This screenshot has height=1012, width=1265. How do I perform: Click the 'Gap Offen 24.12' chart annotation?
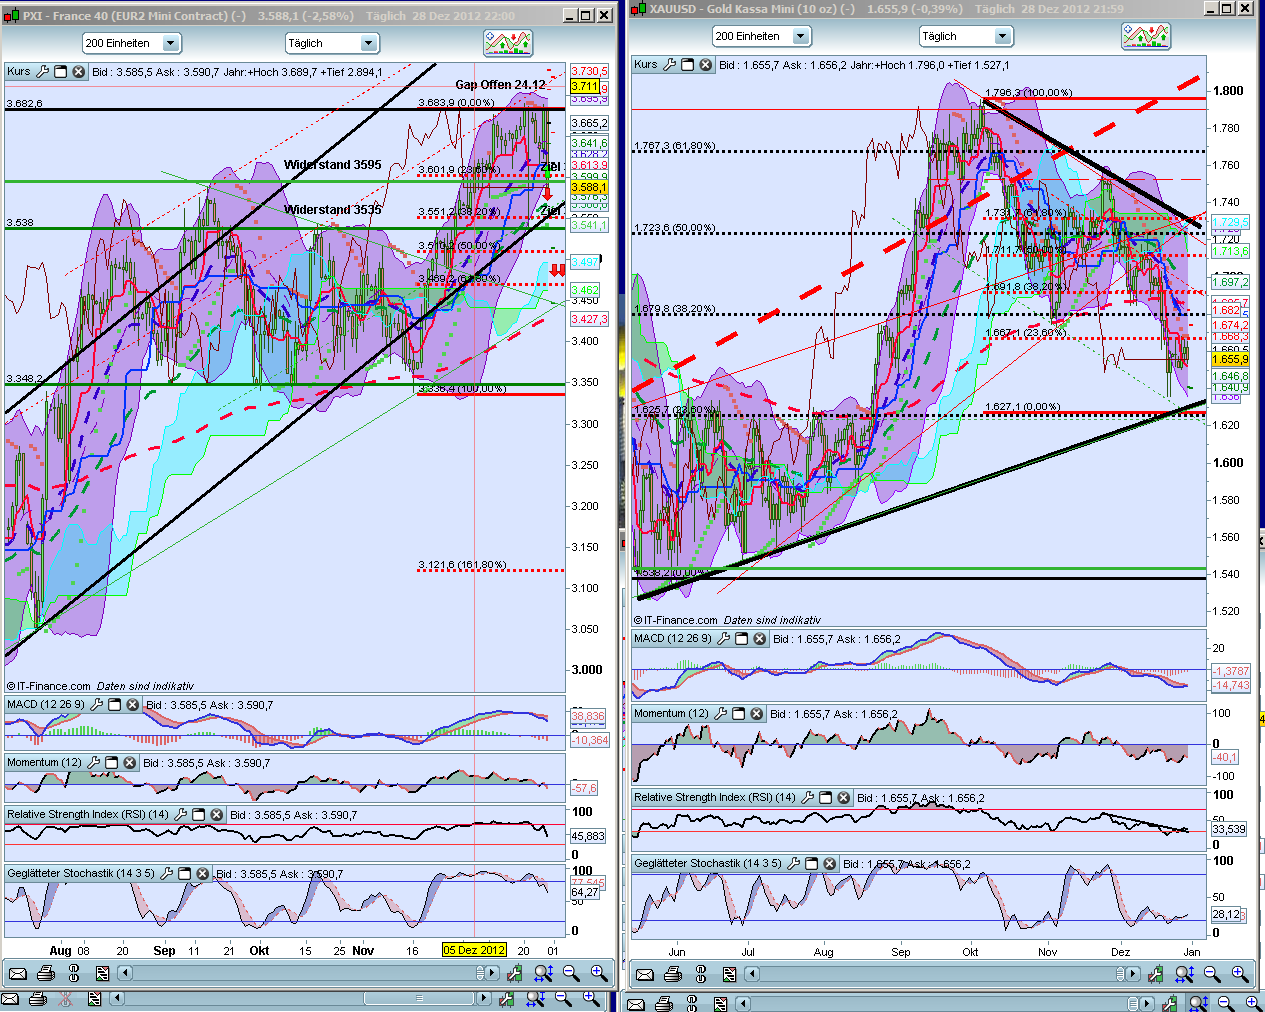click(x=501, y=85)
